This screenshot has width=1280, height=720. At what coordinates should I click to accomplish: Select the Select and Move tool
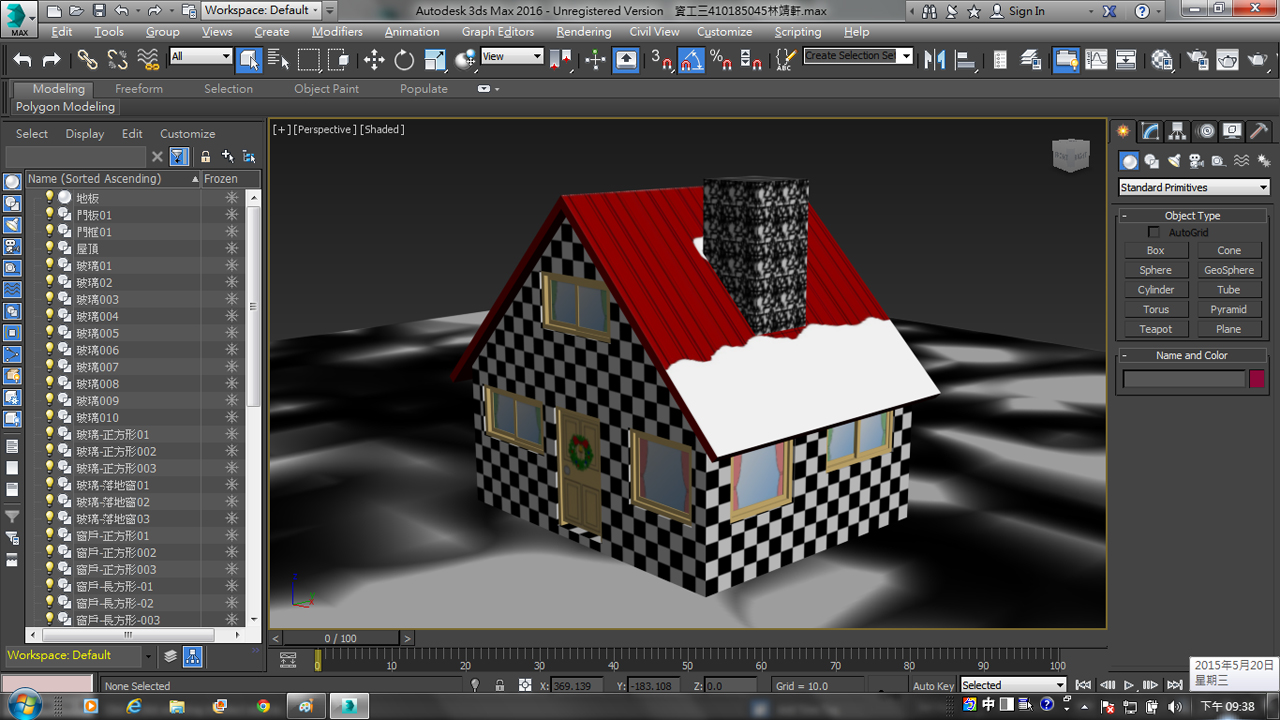(x=374, y=60)
